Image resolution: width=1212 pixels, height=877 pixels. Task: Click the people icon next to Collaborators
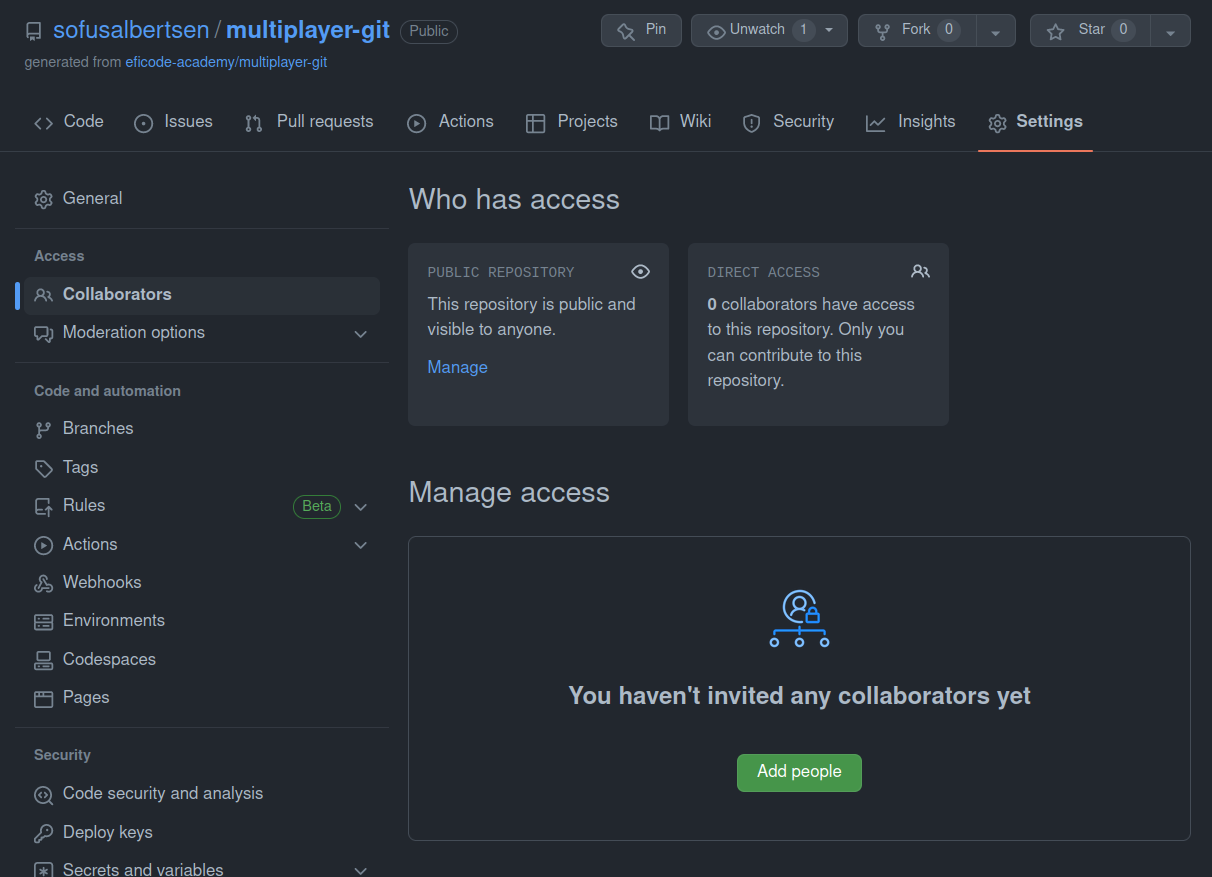[43, 295]
